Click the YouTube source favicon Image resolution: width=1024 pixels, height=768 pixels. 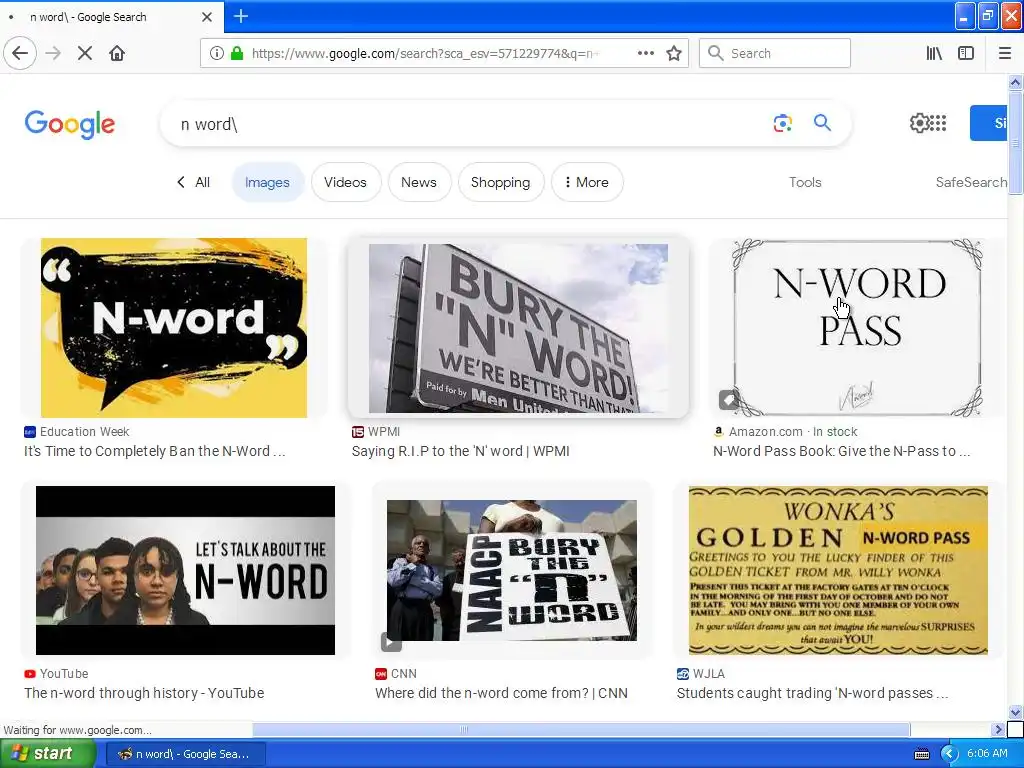tap(29, 673)
